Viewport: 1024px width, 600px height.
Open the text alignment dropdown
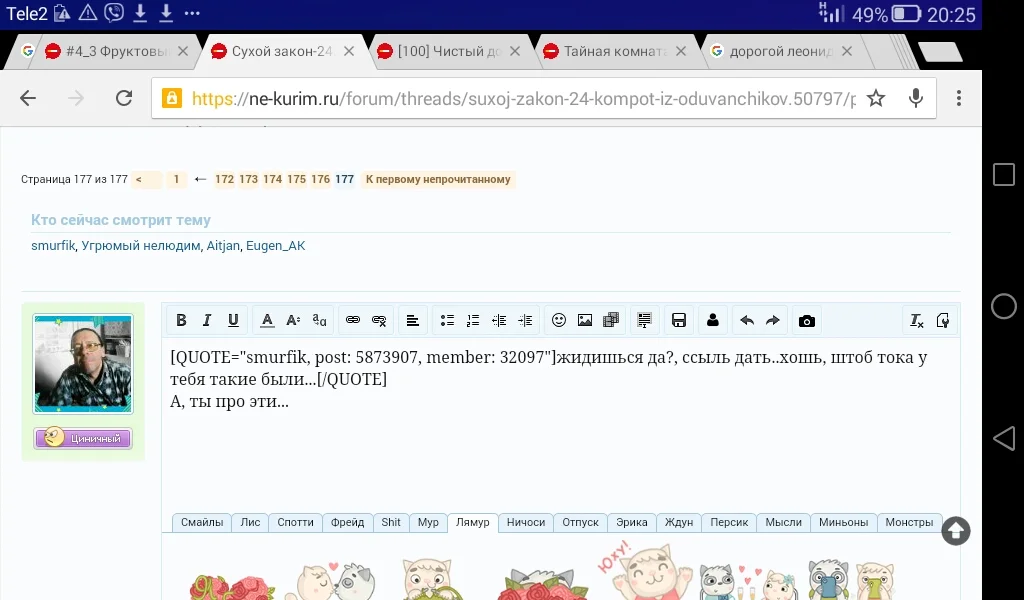click(x=413, y=320)
